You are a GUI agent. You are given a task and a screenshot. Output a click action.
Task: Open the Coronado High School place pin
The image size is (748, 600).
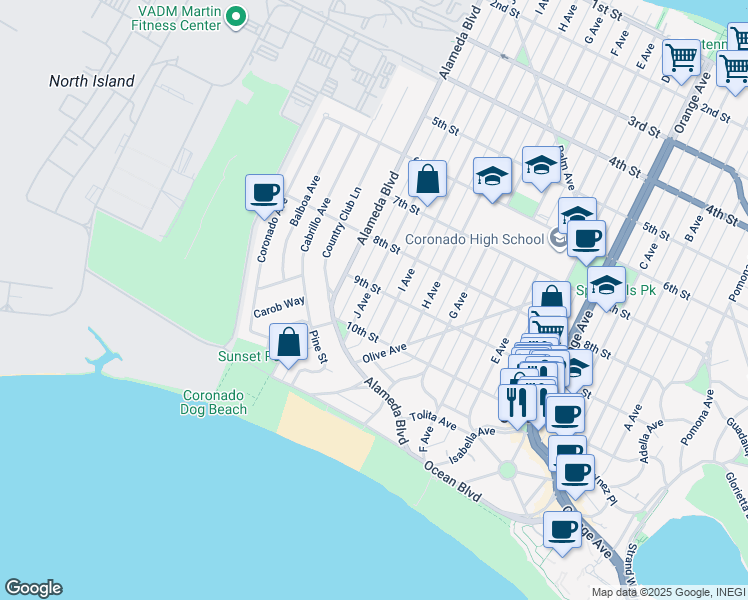(557, 238)
